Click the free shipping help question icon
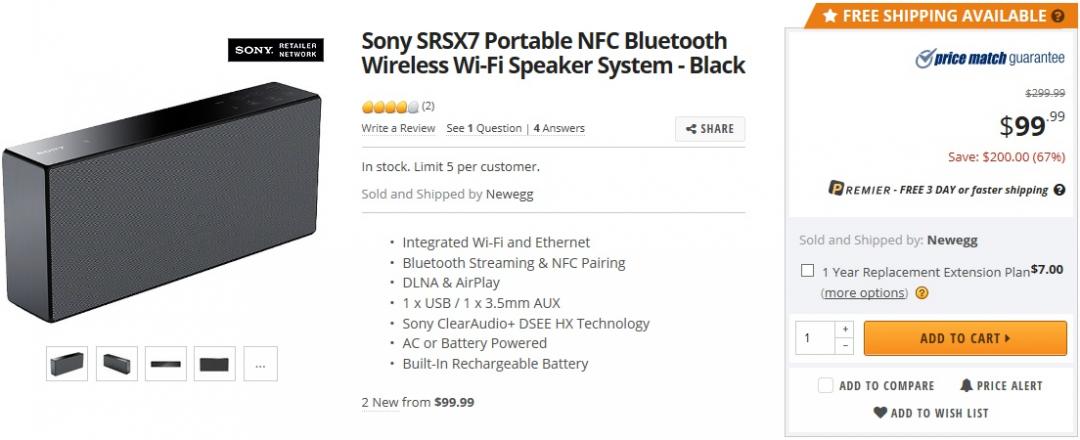This screenshot has height=440, width=1080. tap(1057, 16)
